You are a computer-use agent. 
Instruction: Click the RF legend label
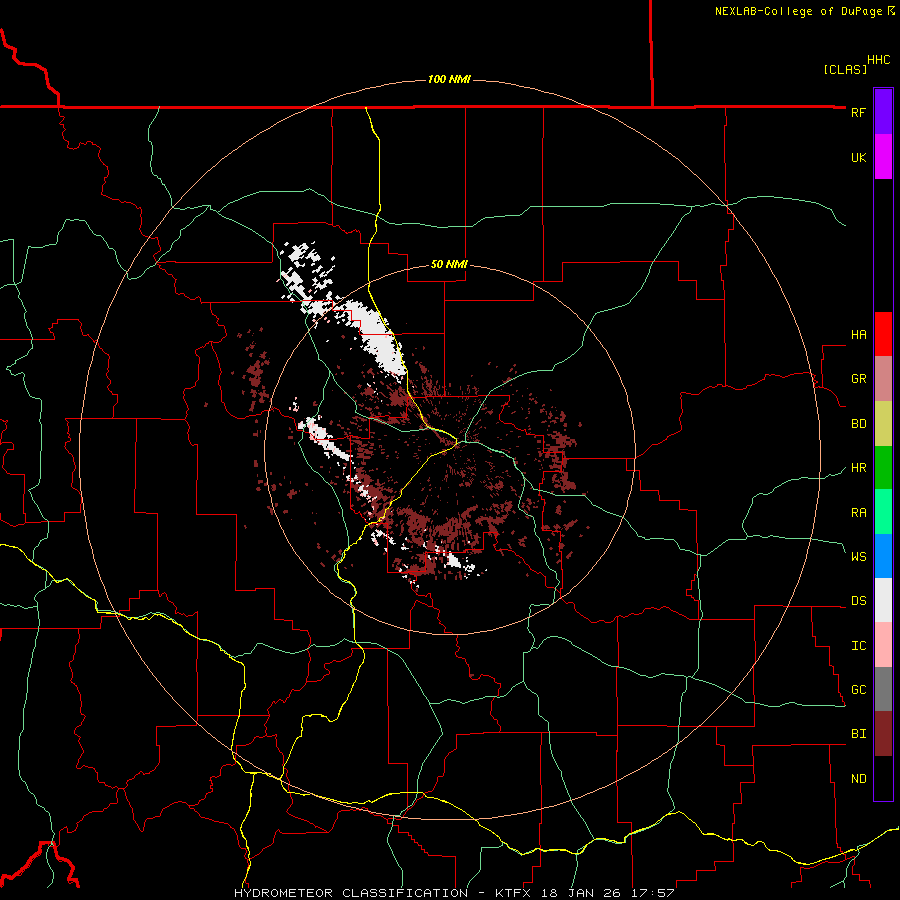(859, 112)
